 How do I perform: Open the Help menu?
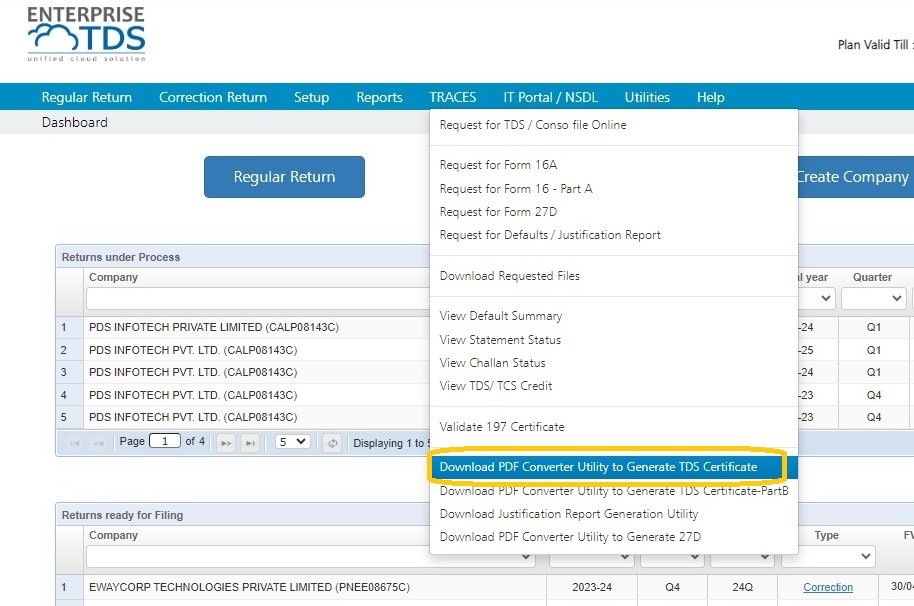[710, 97]
